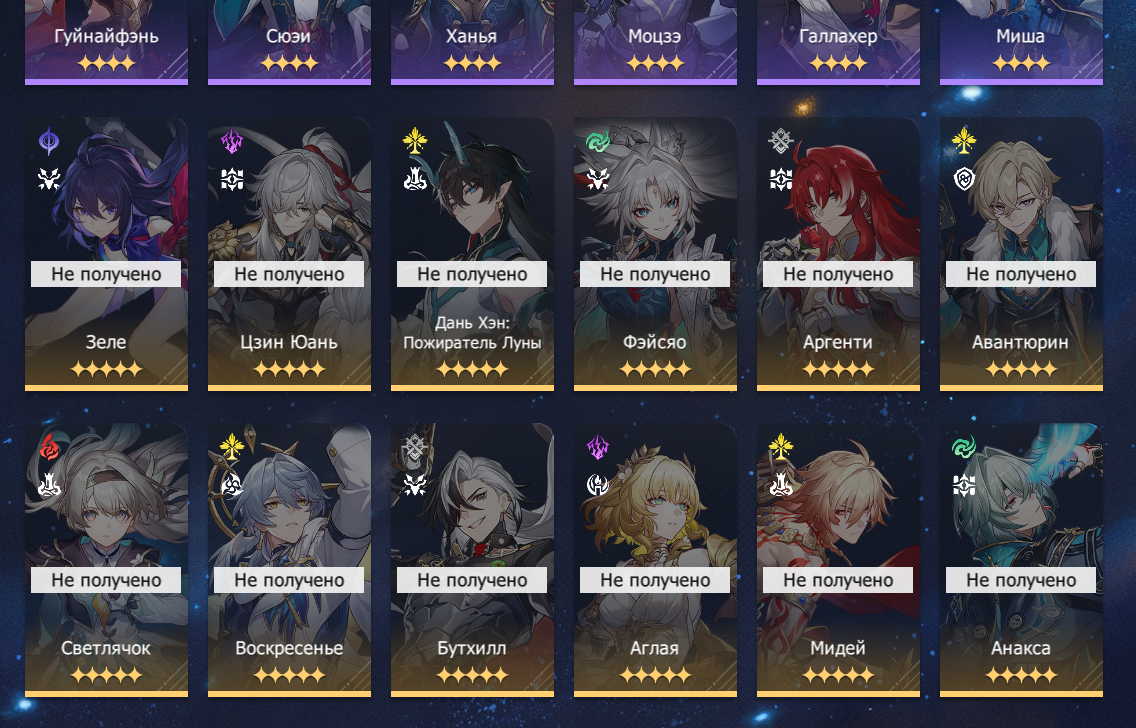Click the Fire element icon on Светлячок's card
The image size is (1136, 728).
click(49, 448)
